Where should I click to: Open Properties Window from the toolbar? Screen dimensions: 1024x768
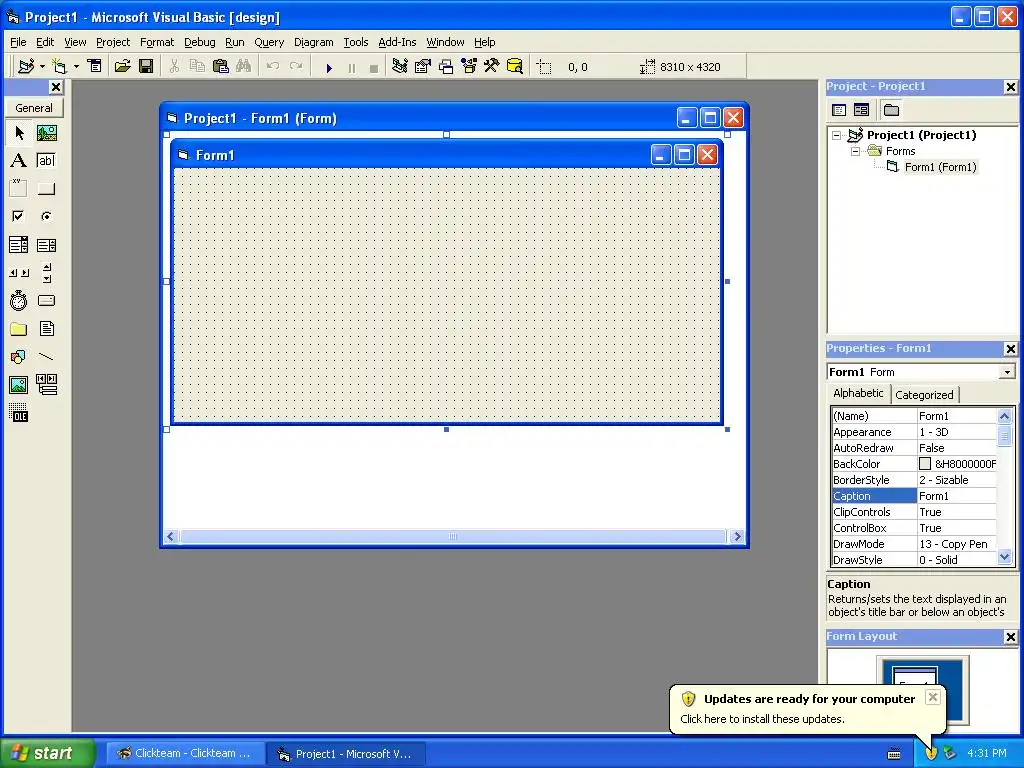pyautogui.click(x=423, y=66)
